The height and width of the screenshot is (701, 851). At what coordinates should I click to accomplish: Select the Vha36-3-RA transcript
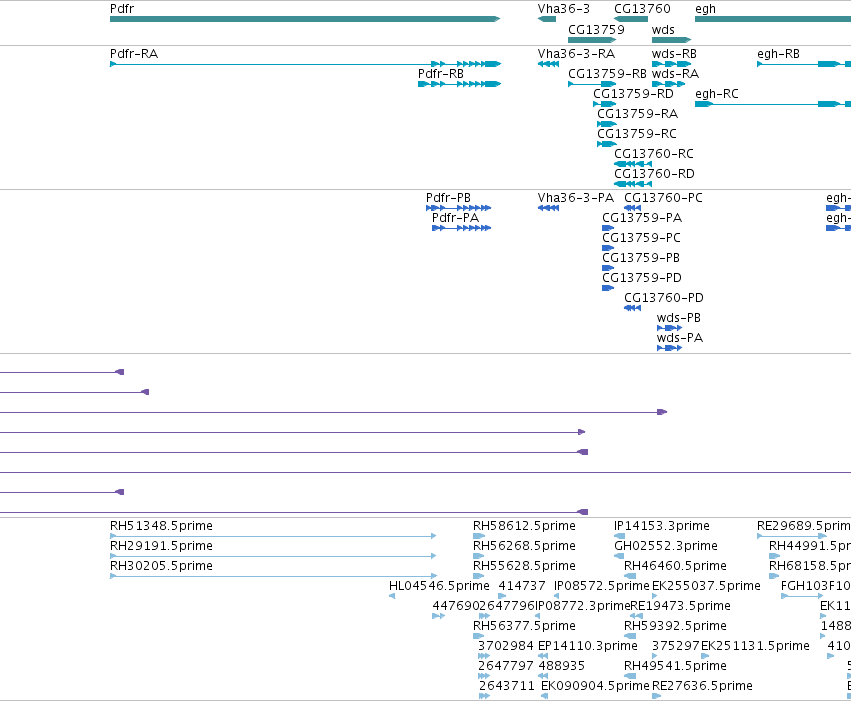point(548,64)
